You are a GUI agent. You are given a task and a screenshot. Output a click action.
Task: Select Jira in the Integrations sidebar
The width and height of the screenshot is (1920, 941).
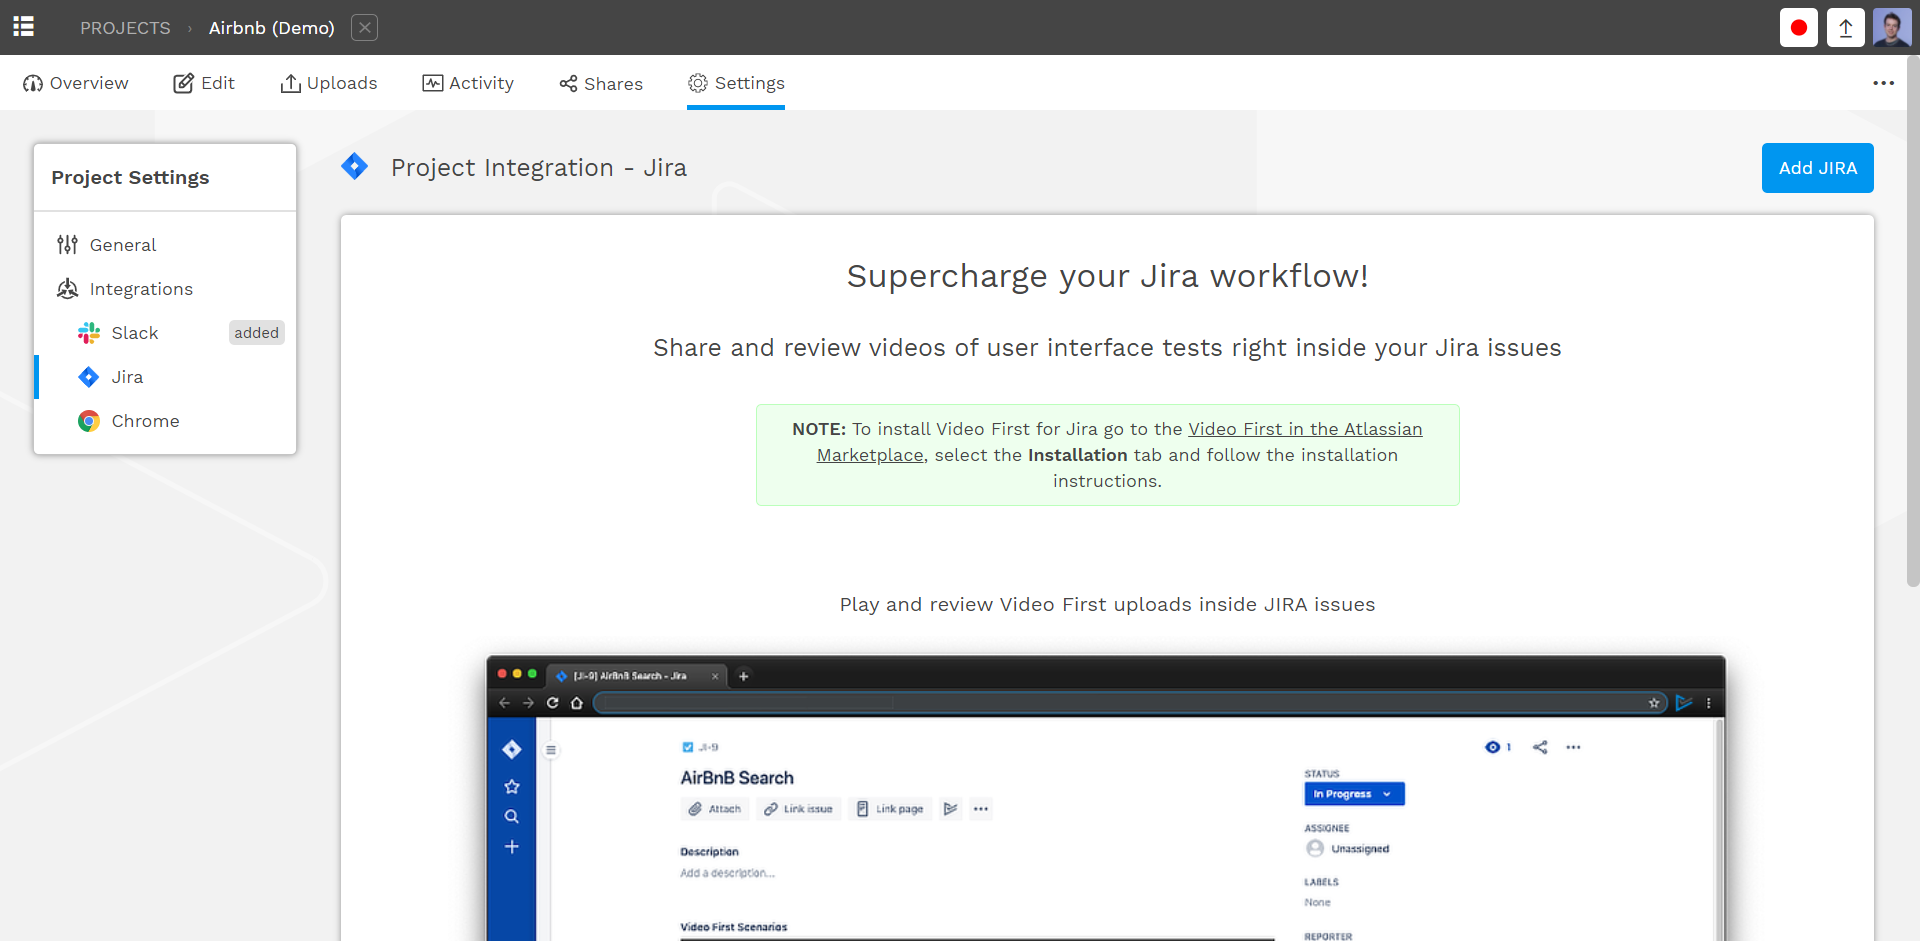tap(127, 377)
